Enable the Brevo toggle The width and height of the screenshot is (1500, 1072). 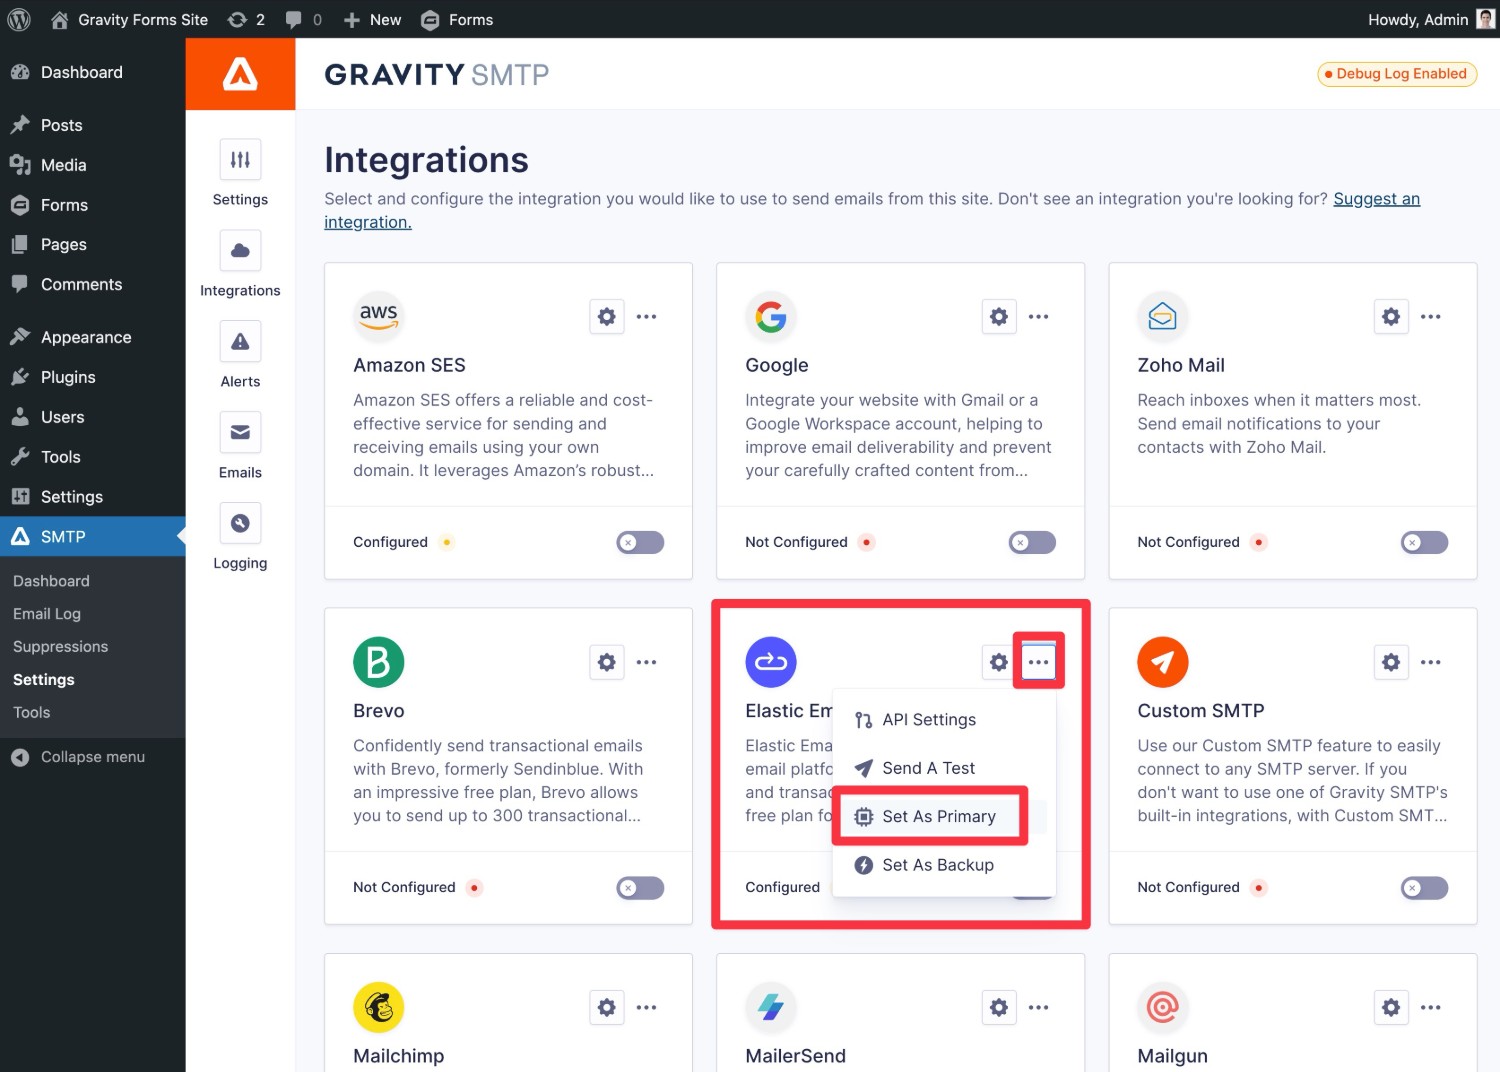(640, 887)
